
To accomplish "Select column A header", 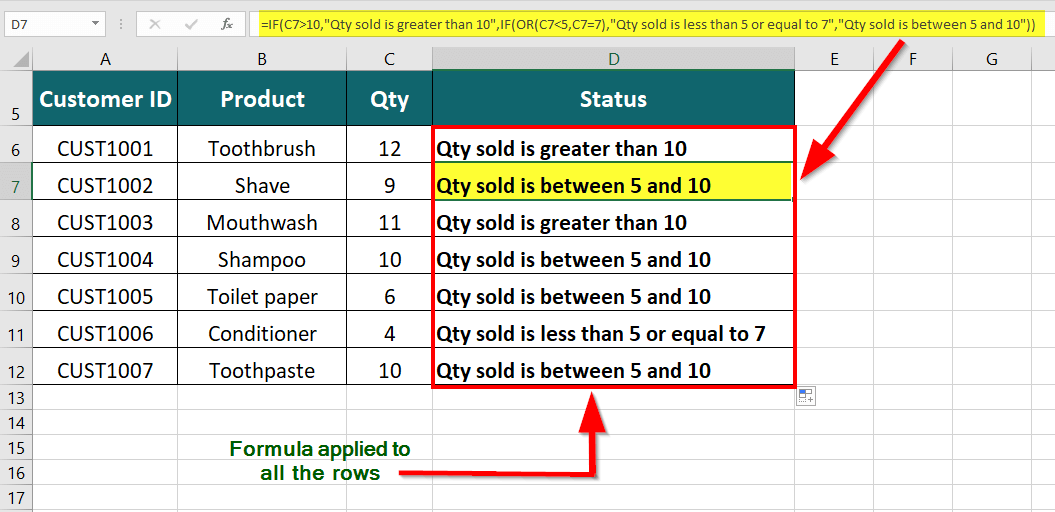I will point(105,59).
